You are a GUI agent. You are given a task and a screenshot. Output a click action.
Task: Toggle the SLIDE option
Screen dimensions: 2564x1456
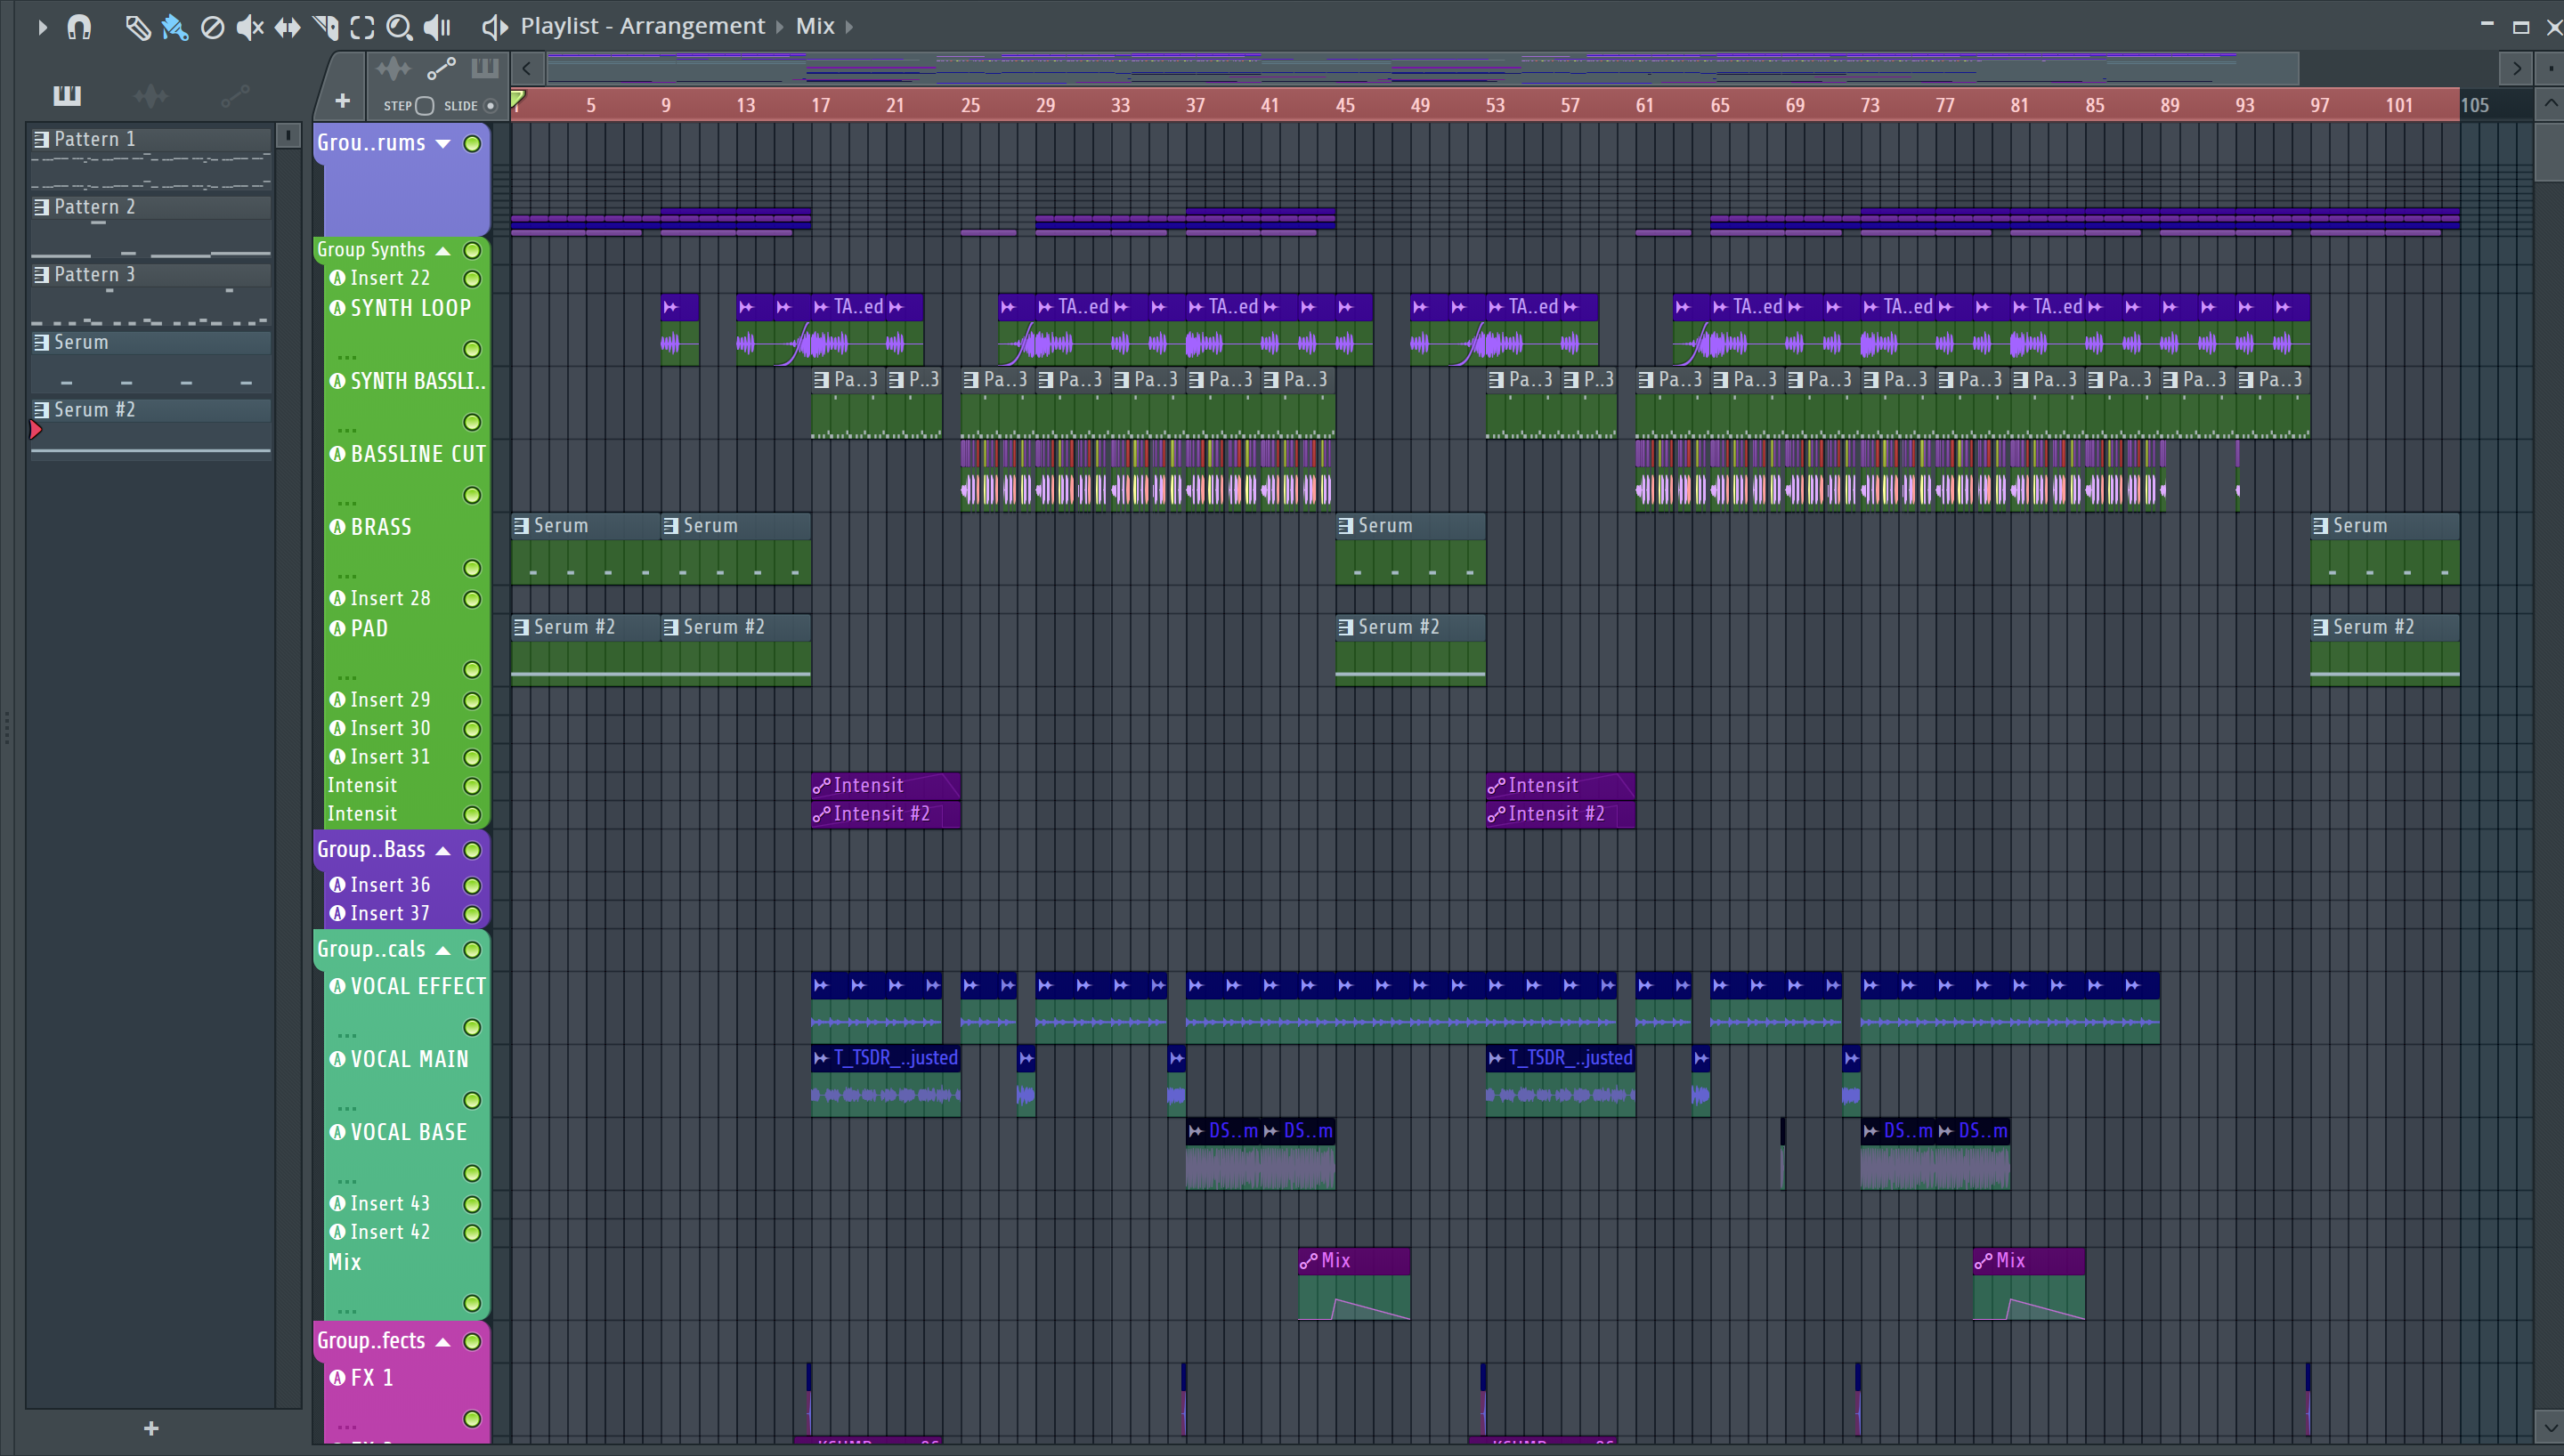tap(491, 106)
